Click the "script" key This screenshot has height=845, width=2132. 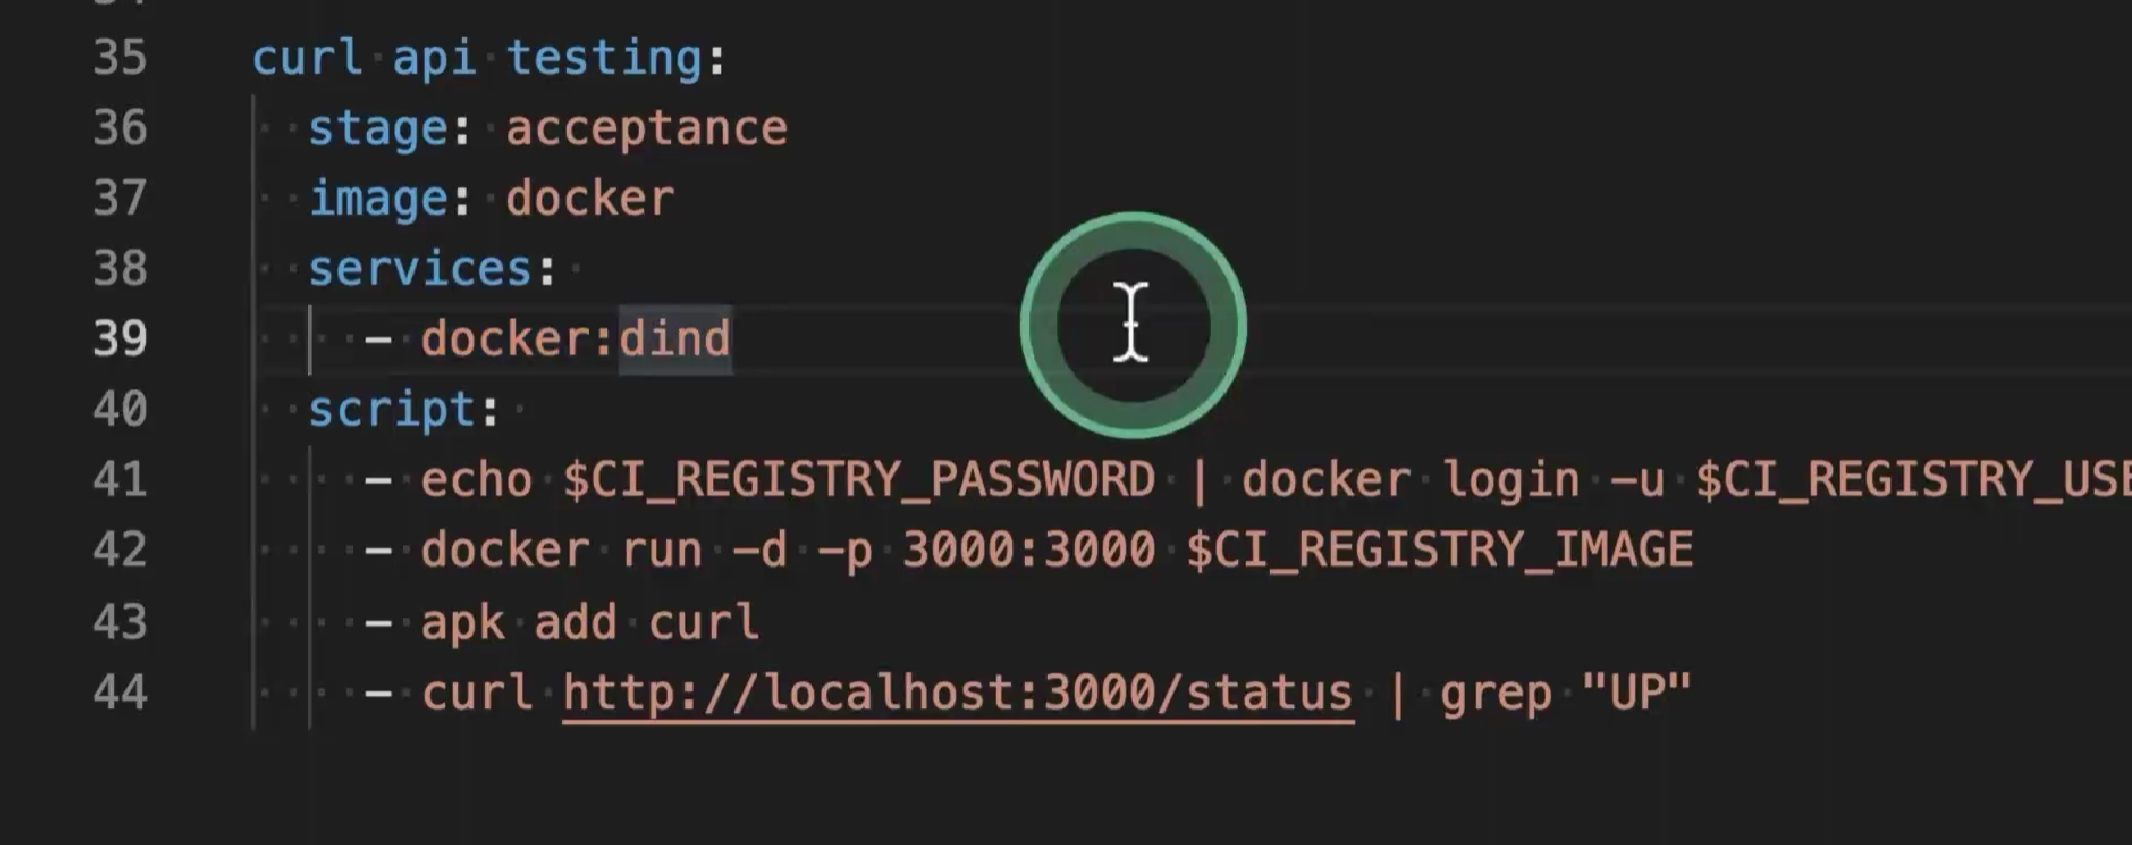[x=391, y=410]
